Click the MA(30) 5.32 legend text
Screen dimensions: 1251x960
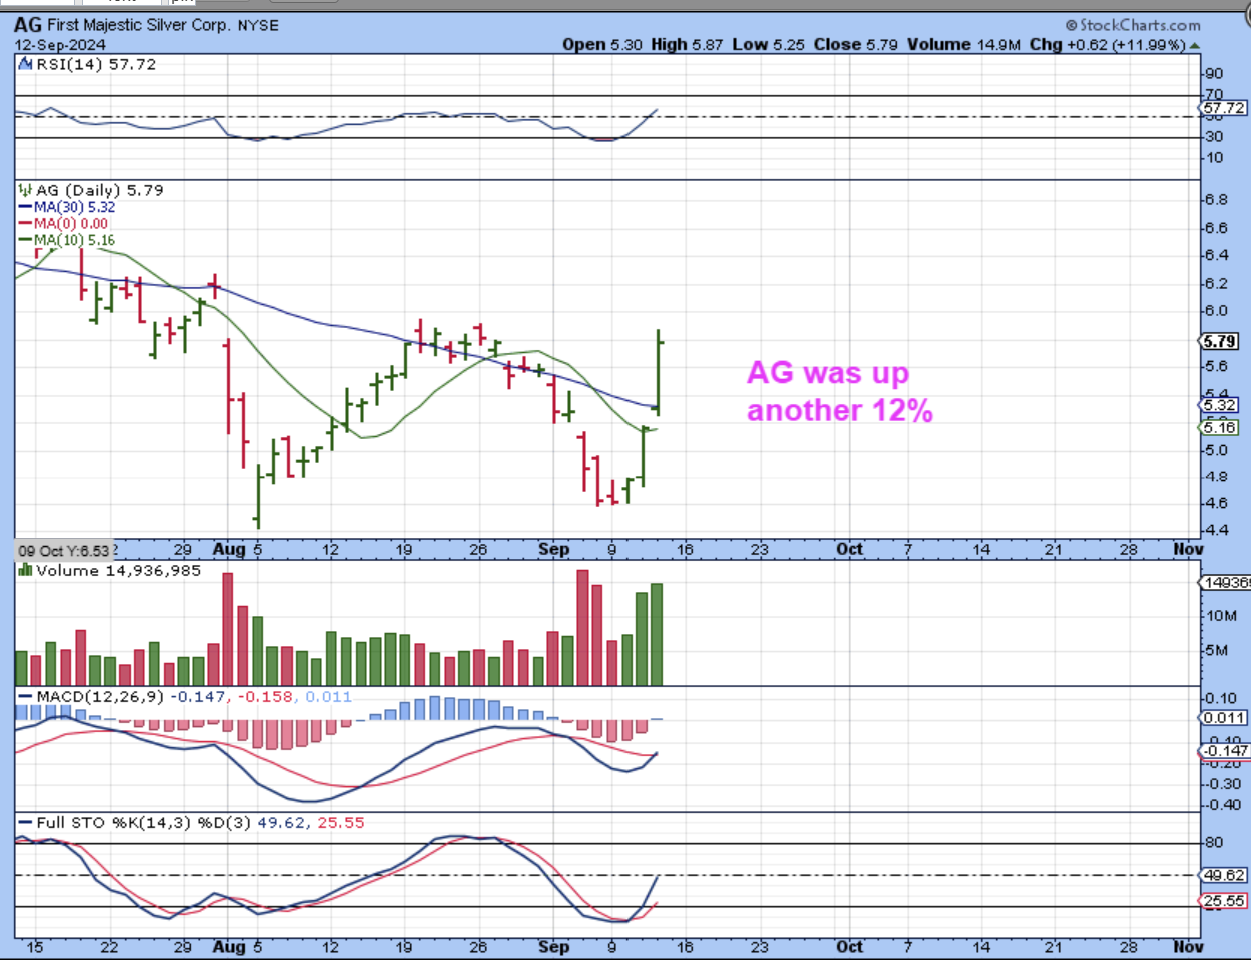tap(74, 207)
